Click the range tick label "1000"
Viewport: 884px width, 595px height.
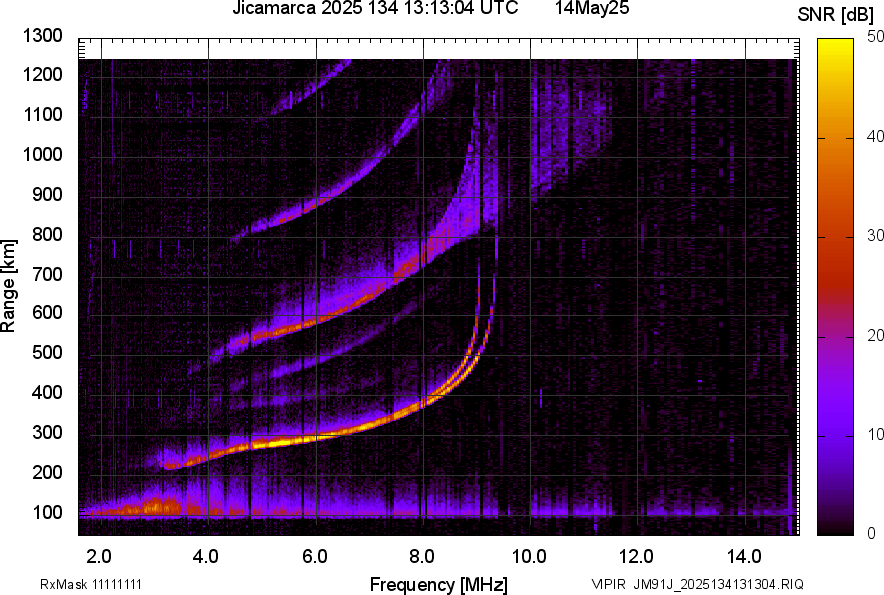(x=42, y=154)
